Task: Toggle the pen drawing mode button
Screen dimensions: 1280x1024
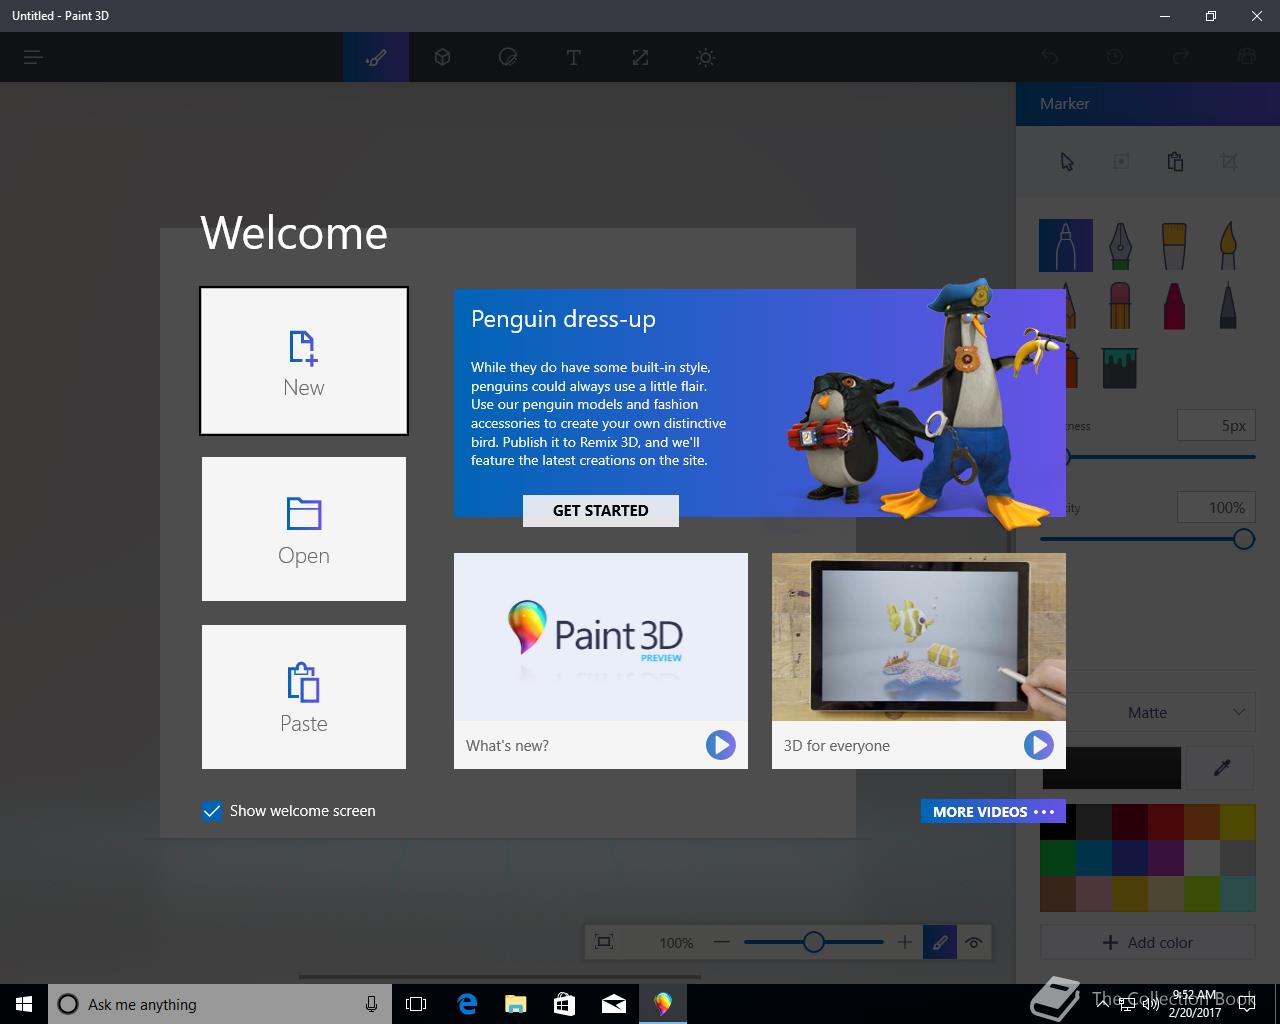Action: coord(940,942)
